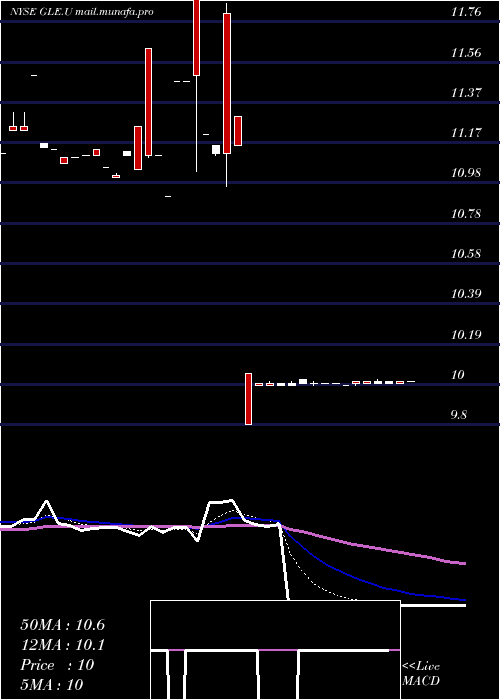Image resolution: width=500 pixels, height=700 pixels.
Task: Click the NYSE GLE.U mail.munafa.pro chart title
Action: (x=82, y=12)
